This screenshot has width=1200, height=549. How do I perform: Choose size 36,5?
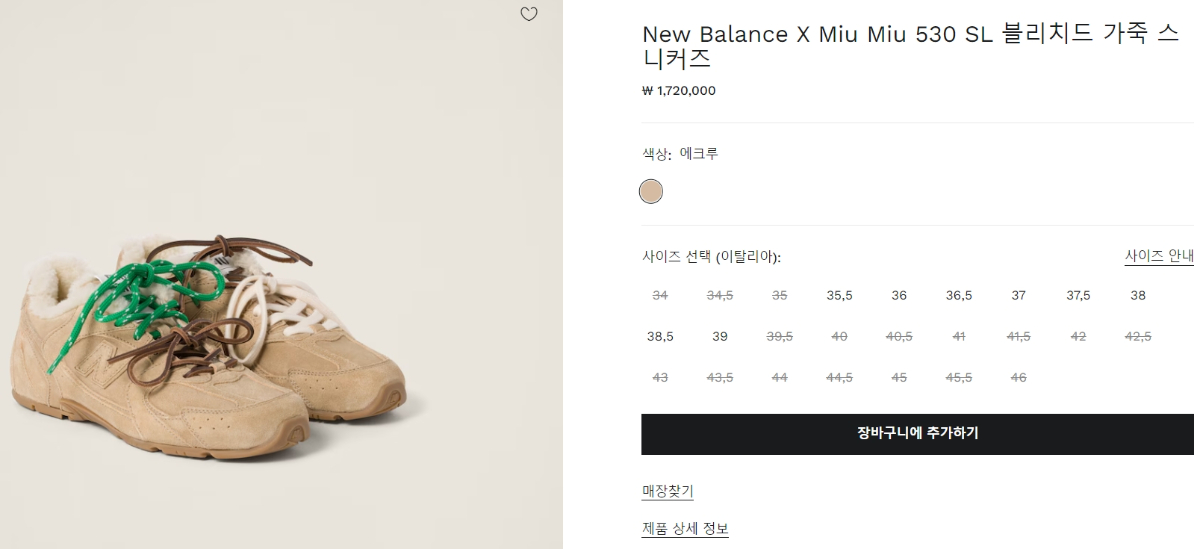959,296
